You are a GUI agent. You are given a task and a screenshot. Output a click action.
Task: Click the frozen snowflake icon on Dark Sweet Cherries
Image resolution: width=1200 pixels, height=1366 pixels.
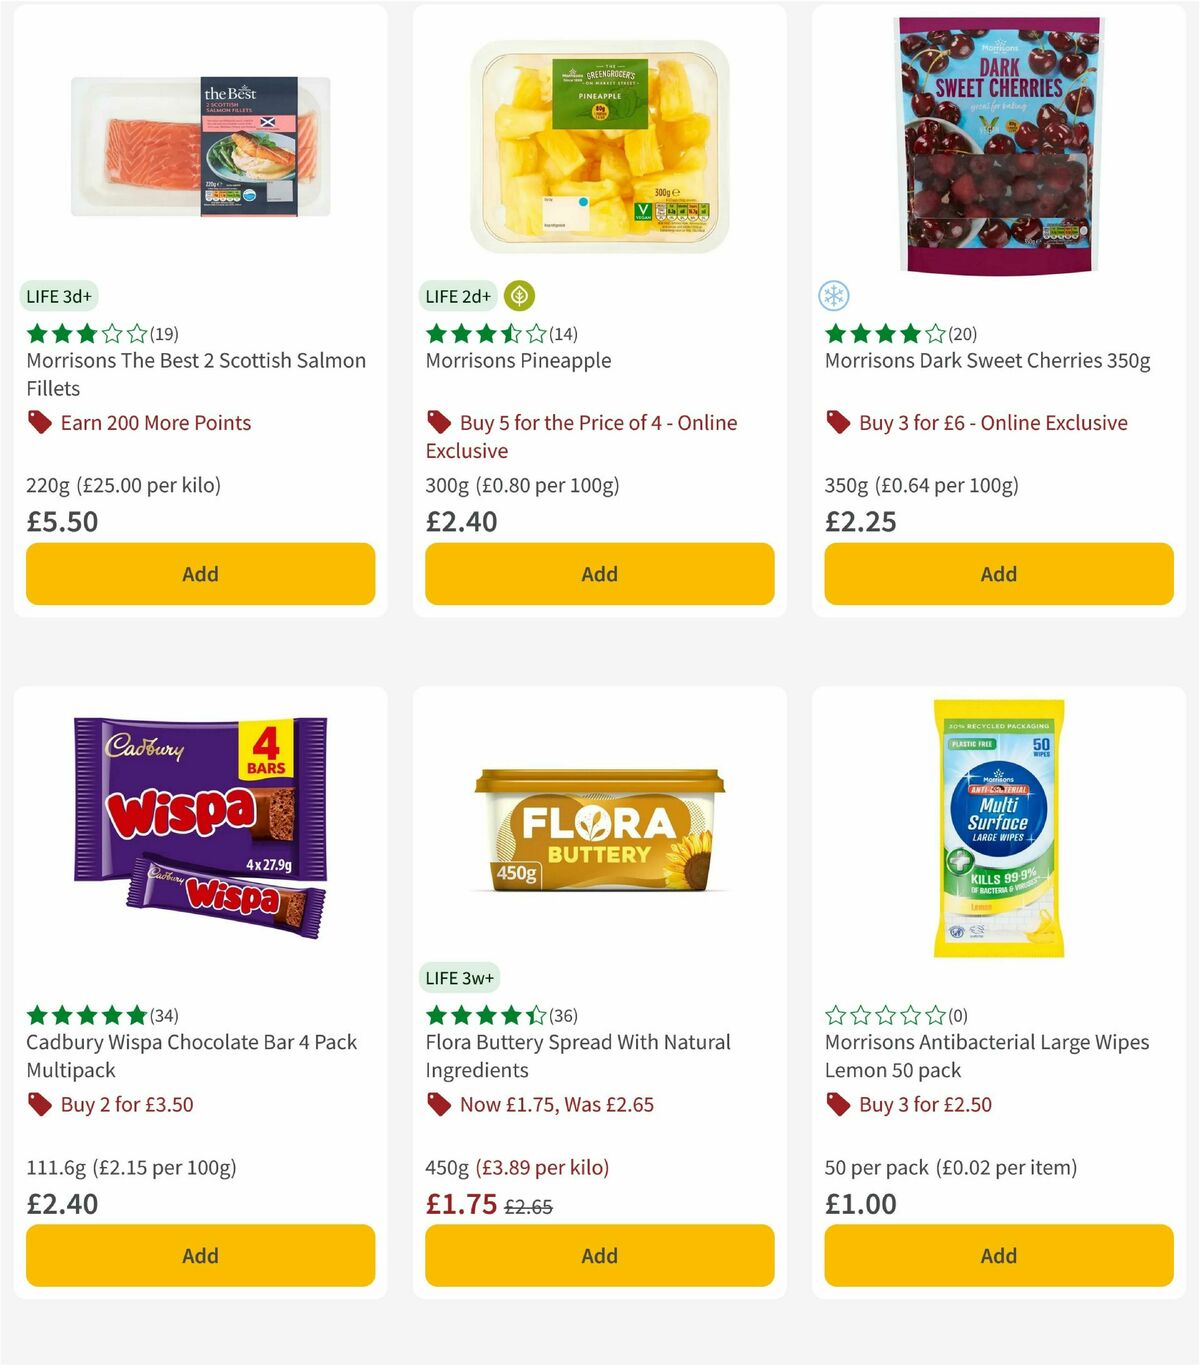(x=833, y=296)
